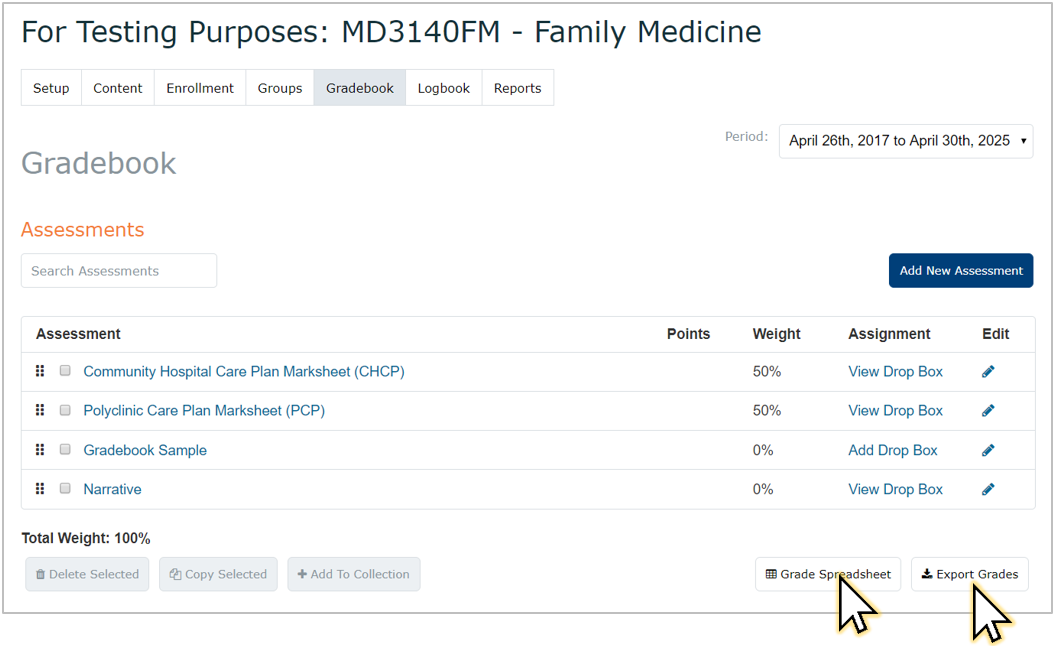Click the drag handle beside the Gradebook Sample row
Screen dimensions: 1055x646
[40, 450]
